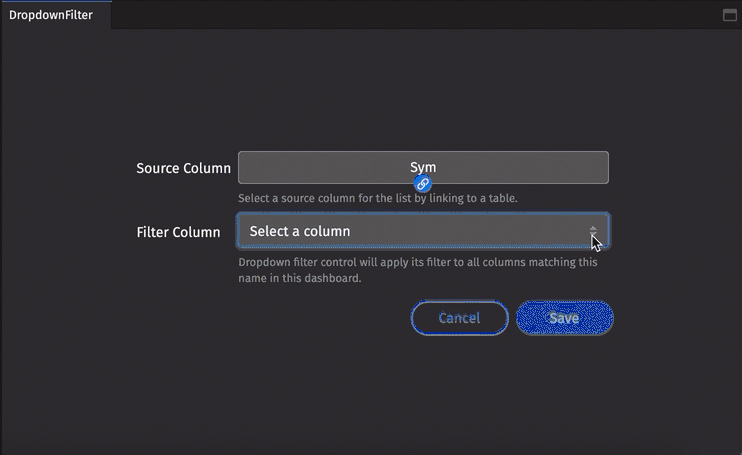Screen dimensions: 742x455
Task: Click the Filter Column label
Action: tap(178, 232)
